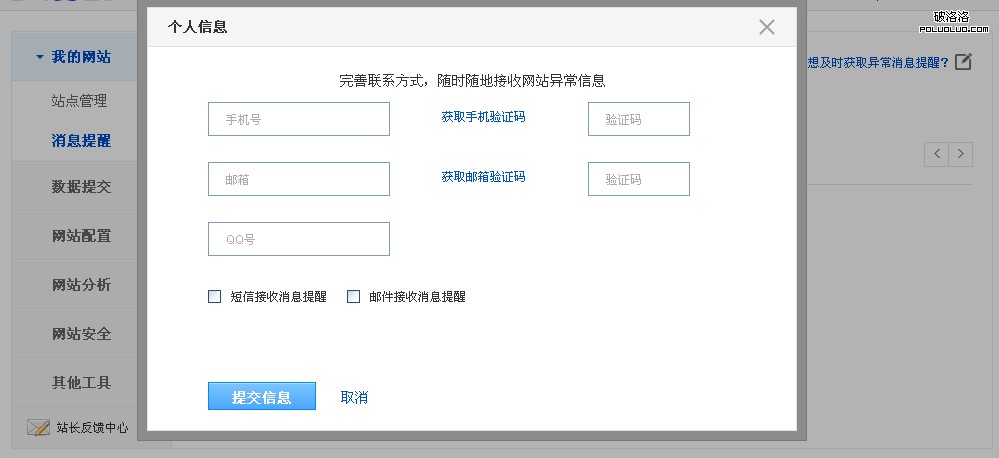Open 站长反馈中心 envelope icon

tap(38, 427)
